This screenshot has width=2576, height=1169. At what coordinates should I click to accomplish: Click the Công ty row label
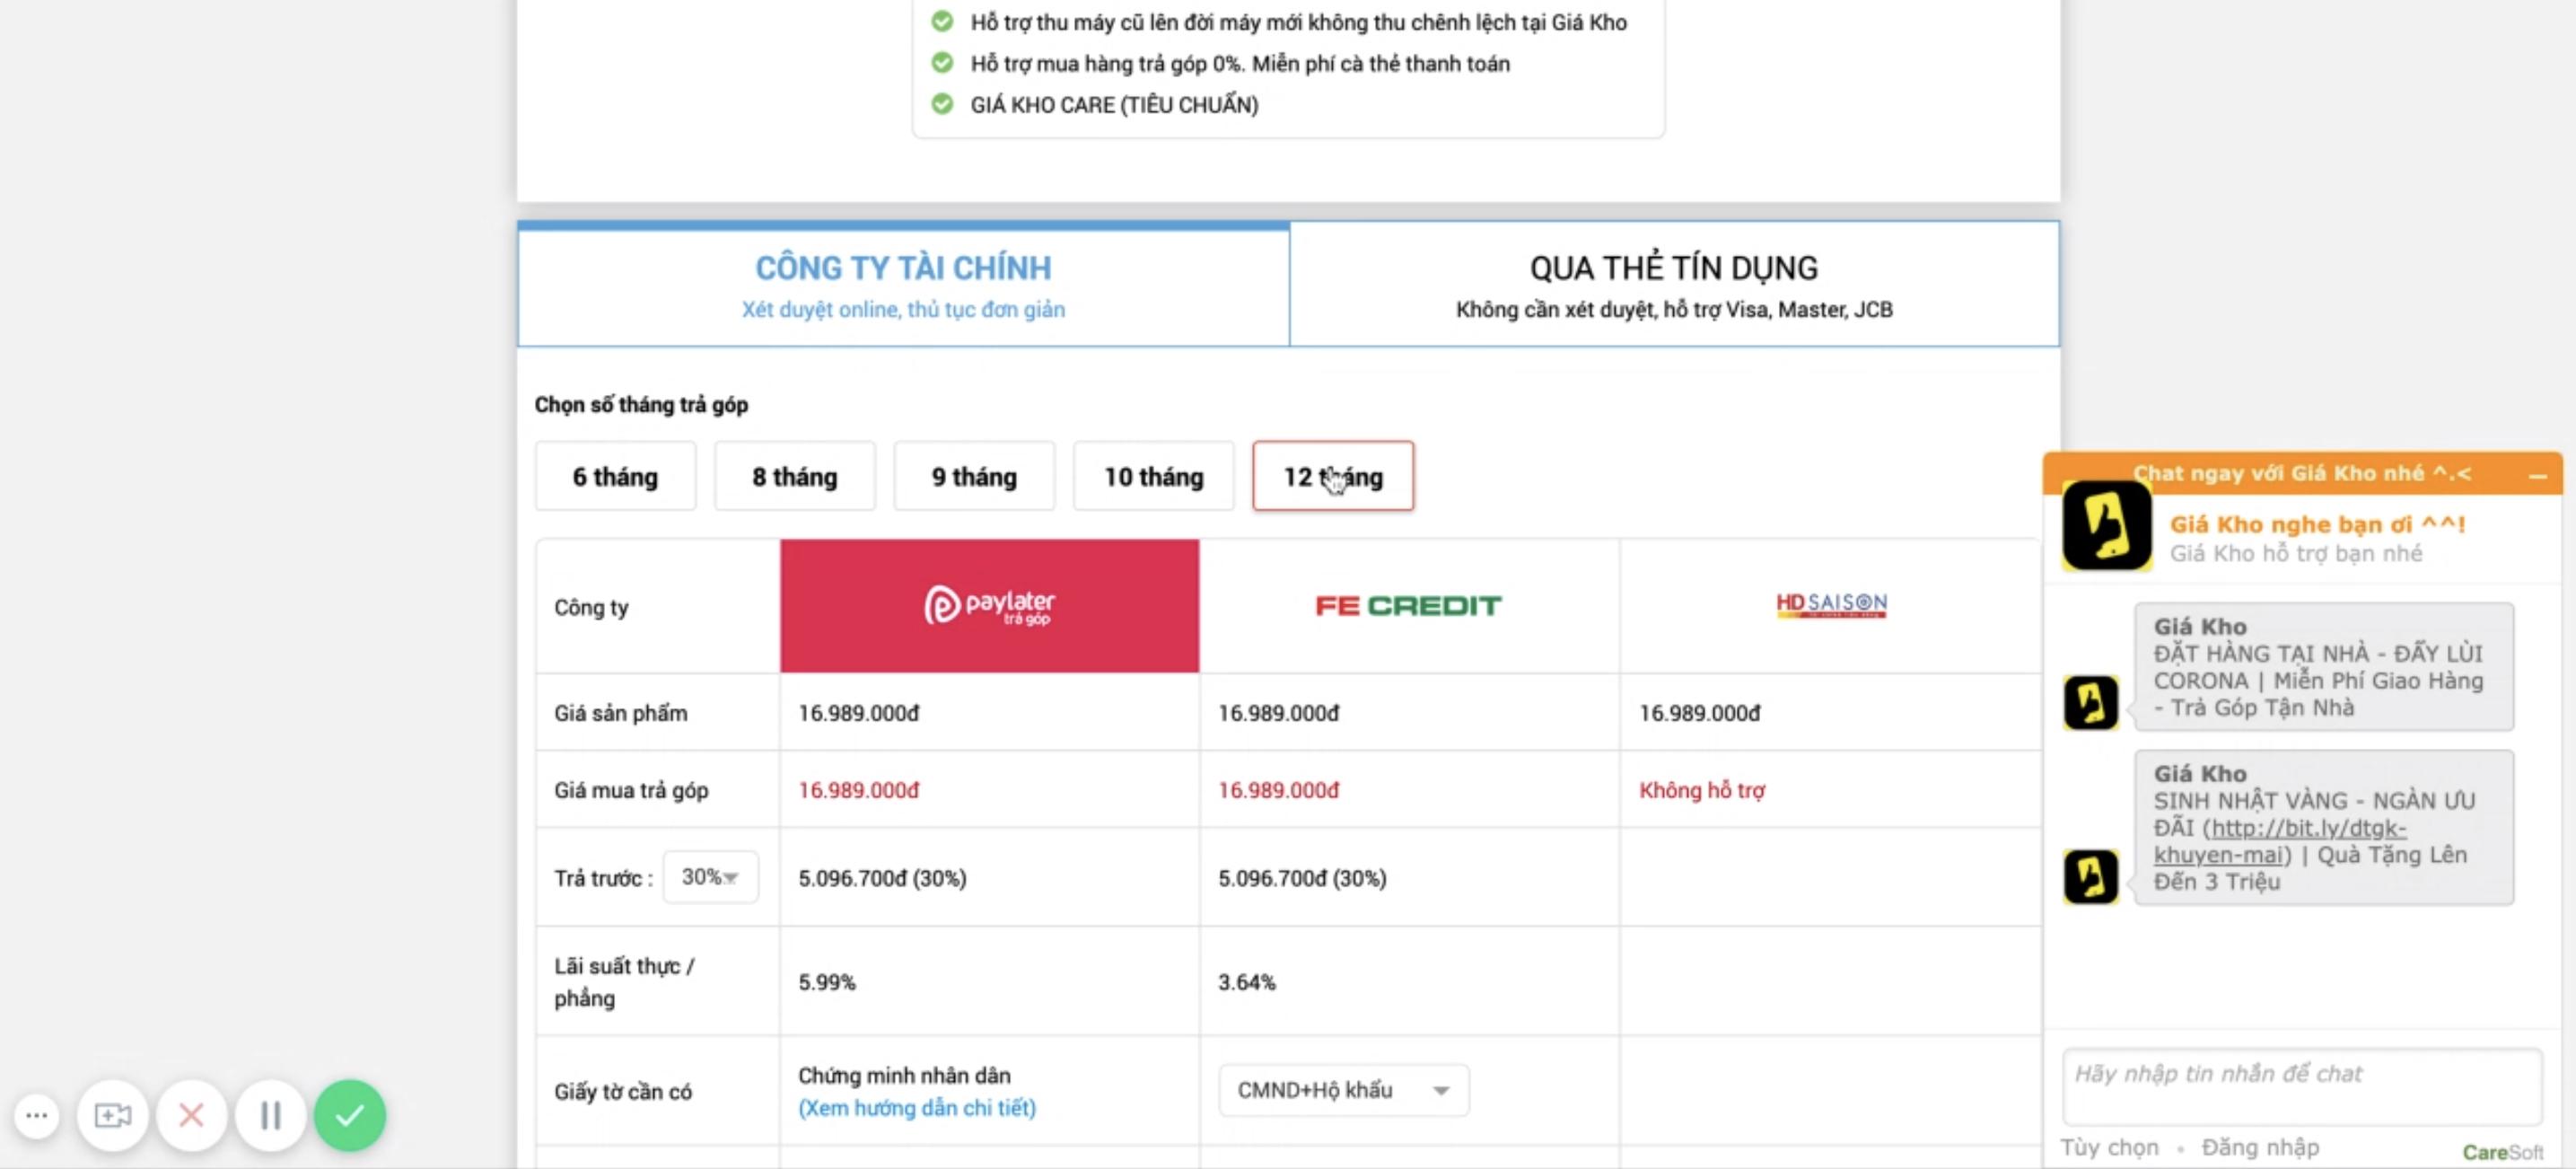tap(591, 607)
